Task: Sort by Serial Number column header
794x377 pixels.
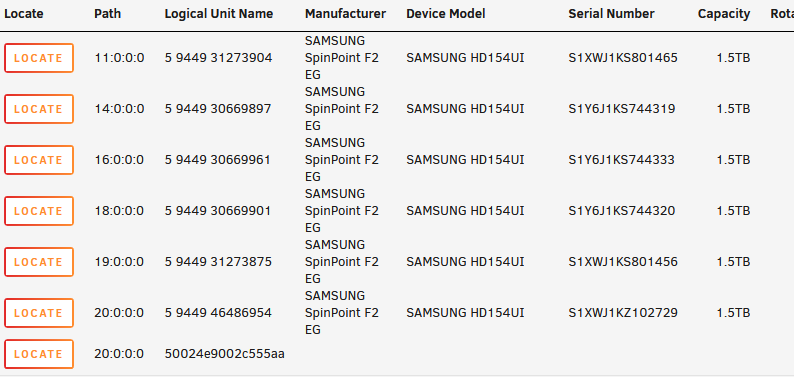Action: coord(611,14)
